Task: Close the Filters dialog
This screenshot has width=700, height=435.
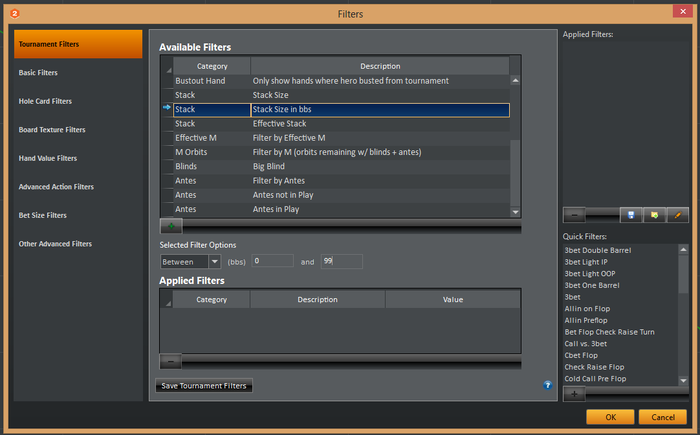Action: click(x=683, y=12)
